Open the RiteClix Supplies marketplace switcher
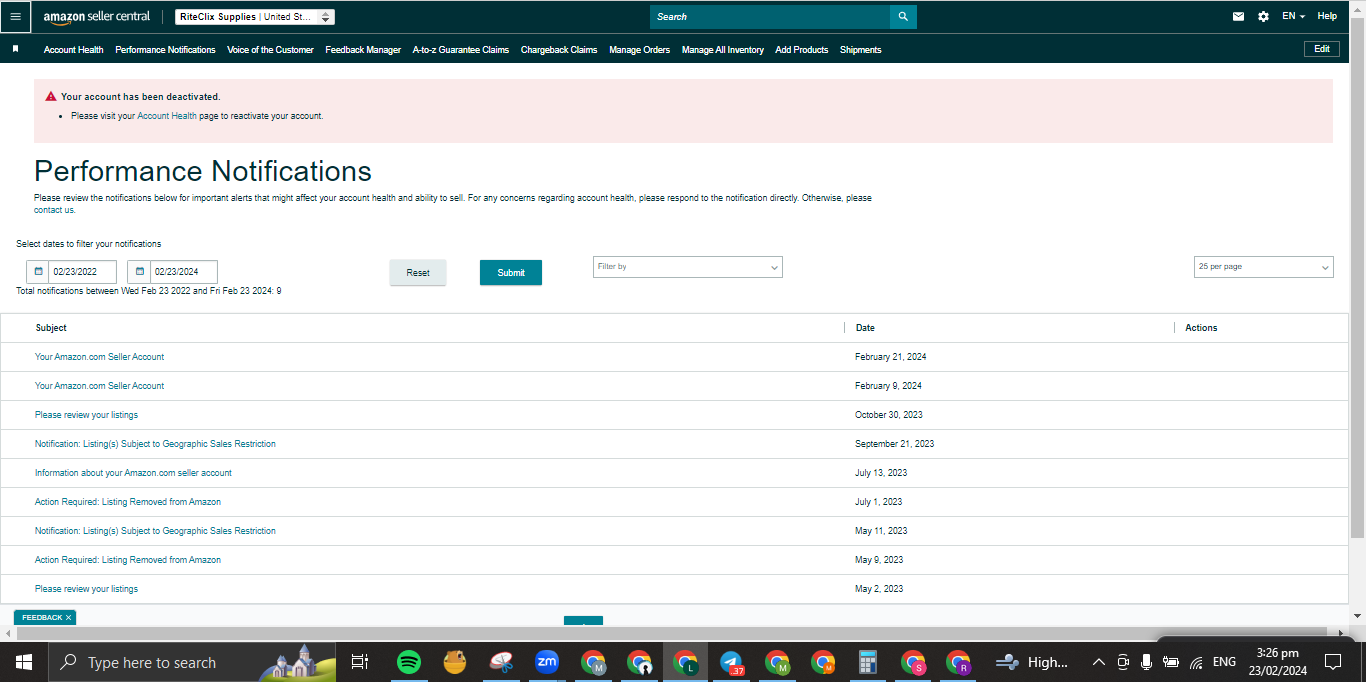Image resolution: width=1366 pixels, height=682 pixels. [255, 17]
